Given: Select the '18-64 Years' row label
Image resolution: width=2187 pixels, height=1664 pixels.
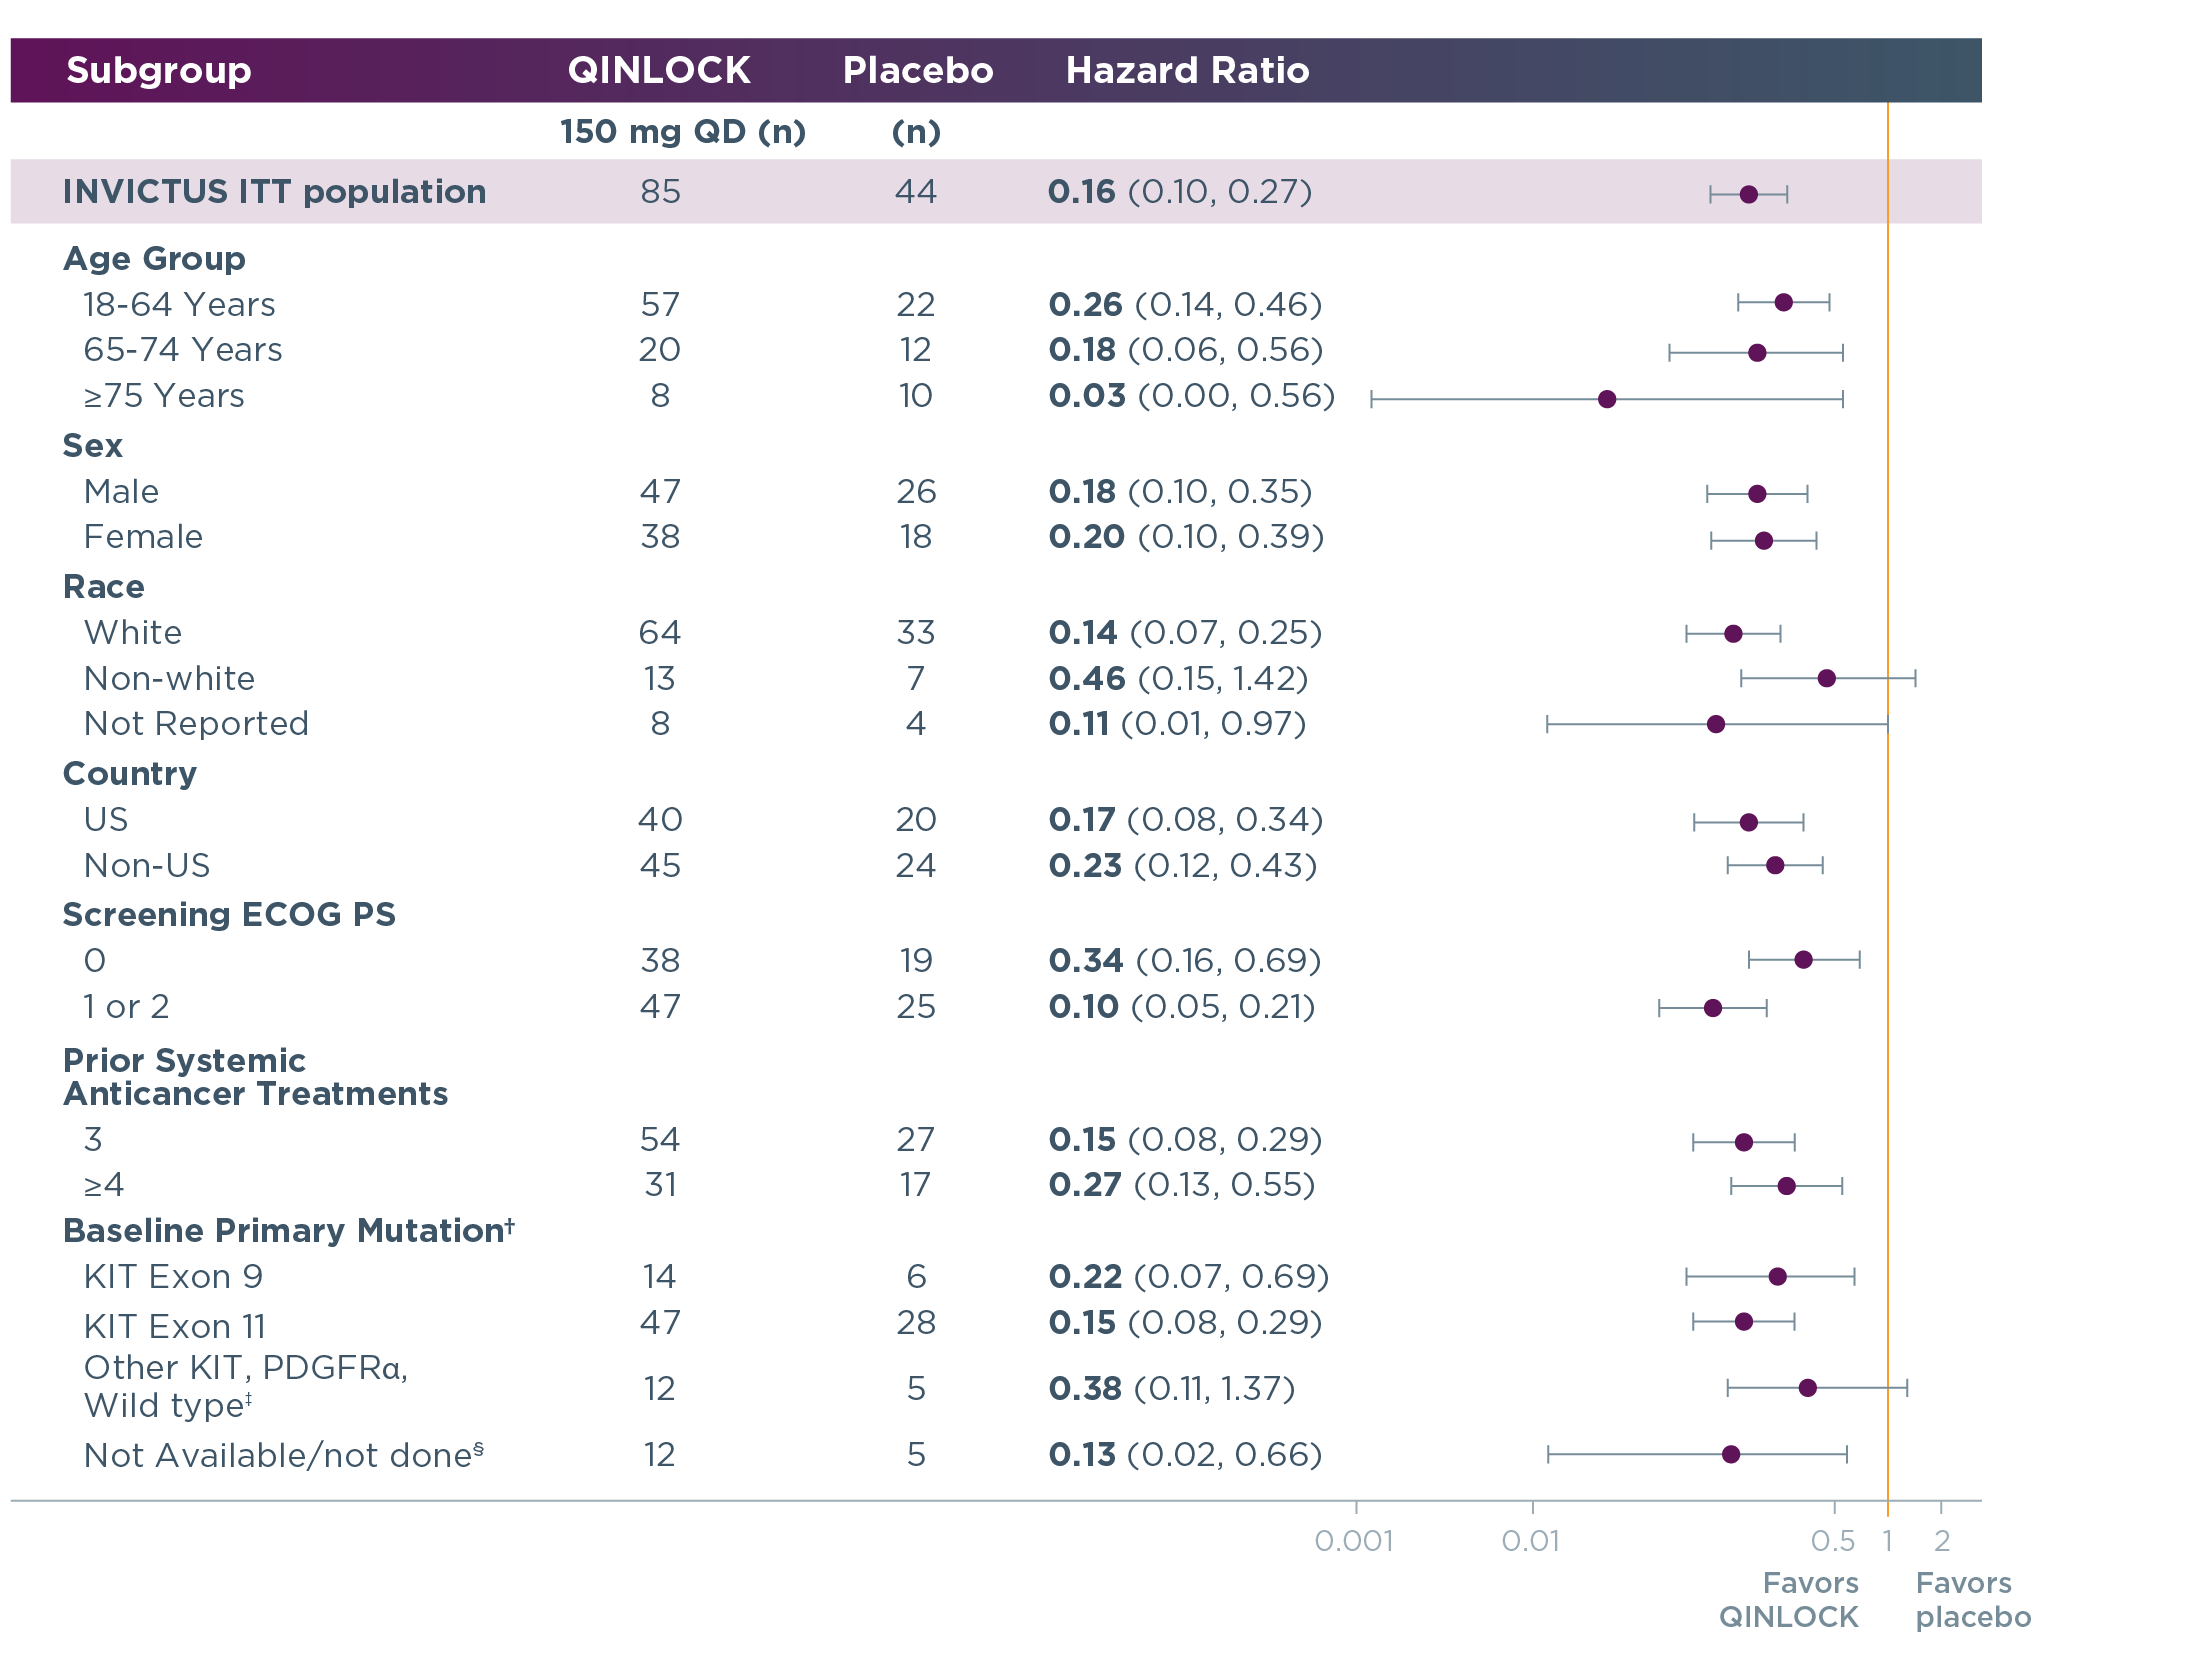Looking at the screenshot, I should [x=179, y=304].
